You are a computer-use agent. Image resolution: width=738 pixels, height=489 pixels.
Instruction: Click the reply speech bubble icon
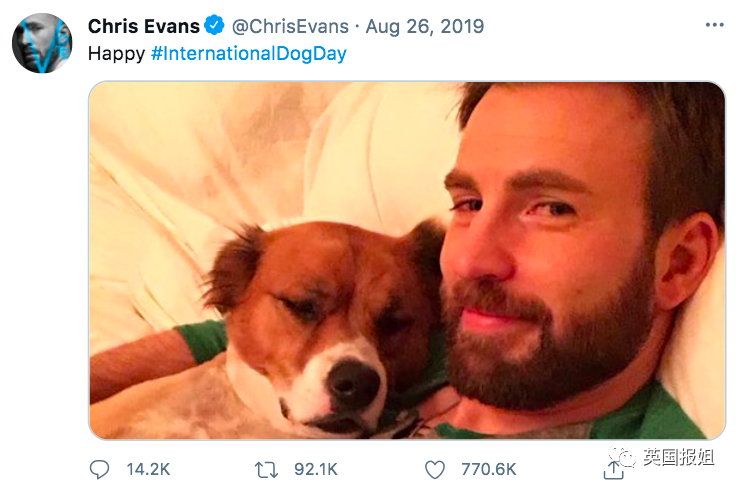pyautogui.click(x=99, y=469)
